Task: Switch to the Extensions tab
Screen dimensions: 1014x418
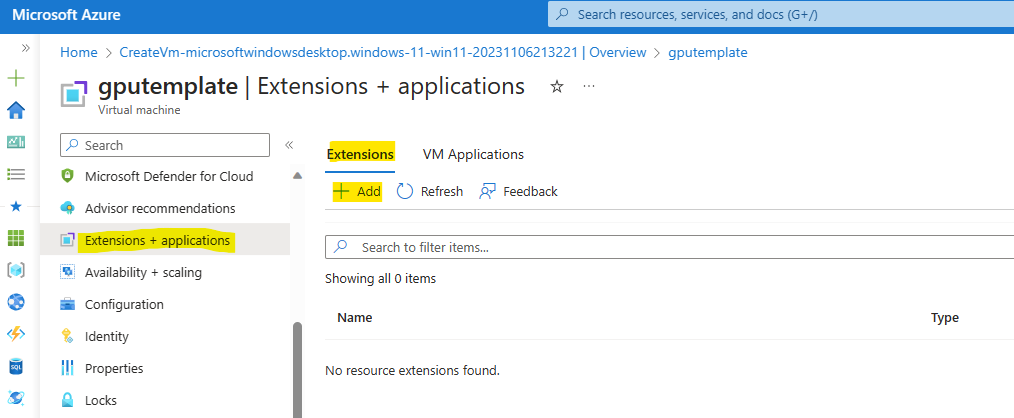Action: [360, 155]
